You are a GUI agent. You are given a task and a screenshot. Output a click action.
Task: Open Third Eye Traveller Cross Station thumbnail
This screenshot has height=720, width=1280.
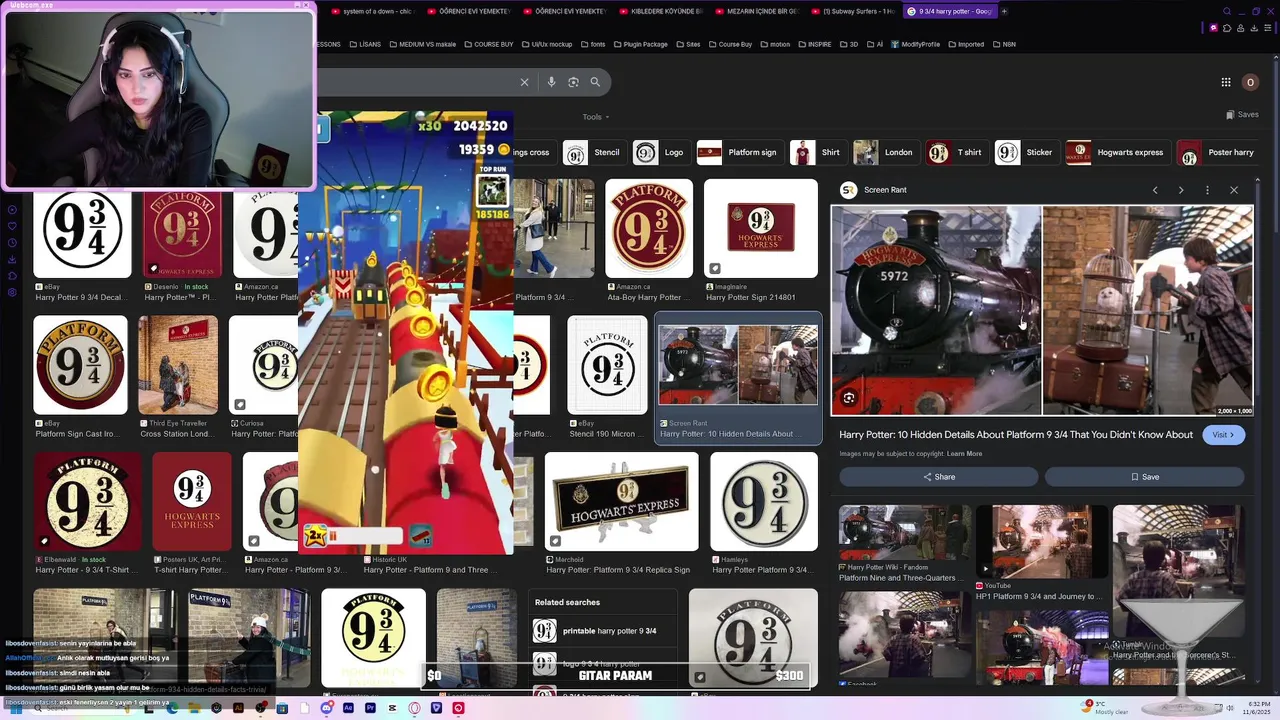click(x=178, y=365)
